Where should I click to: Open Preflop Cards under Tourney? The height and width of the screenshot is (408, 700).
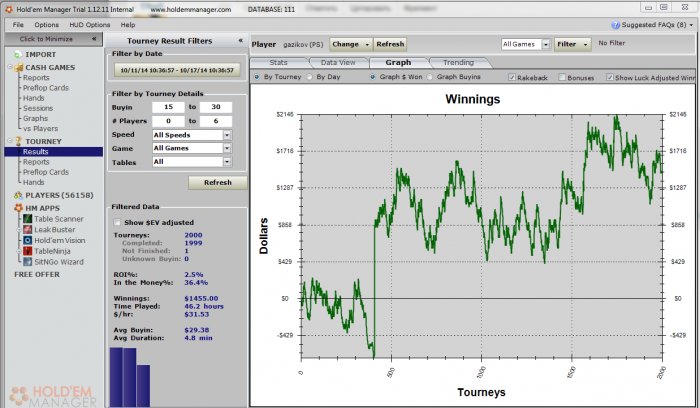click(x=46, y=172)
